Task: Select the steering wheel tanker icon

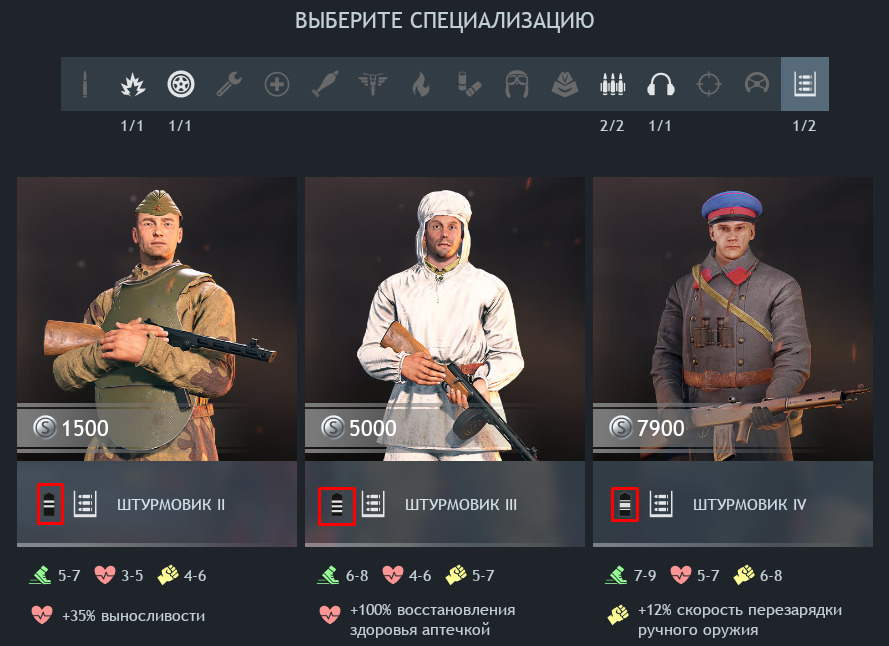Action: coord(757,85)
